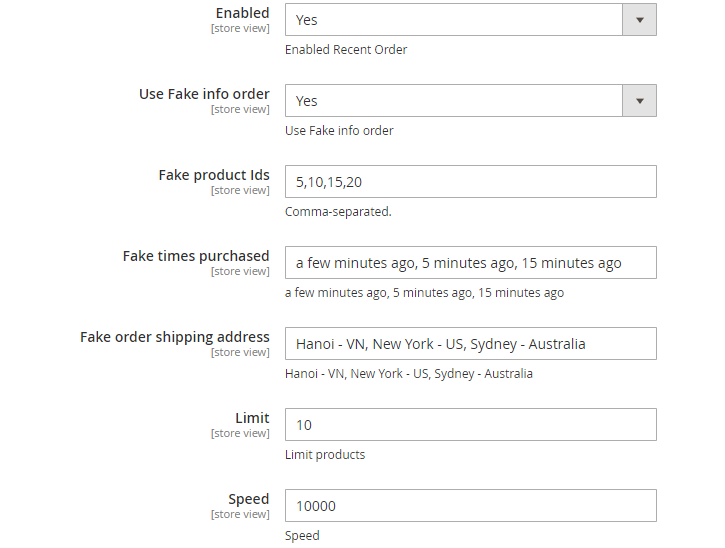This screenshot has height=548, width=725.
Task: Click the bold Fake order shipping address label
Action: point(175,337)
